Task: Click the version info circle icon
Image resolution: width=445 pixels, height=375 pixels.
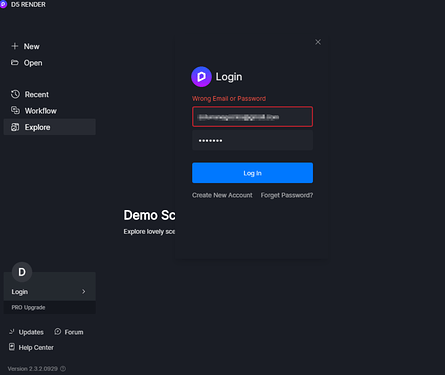Action: point(63,369)
